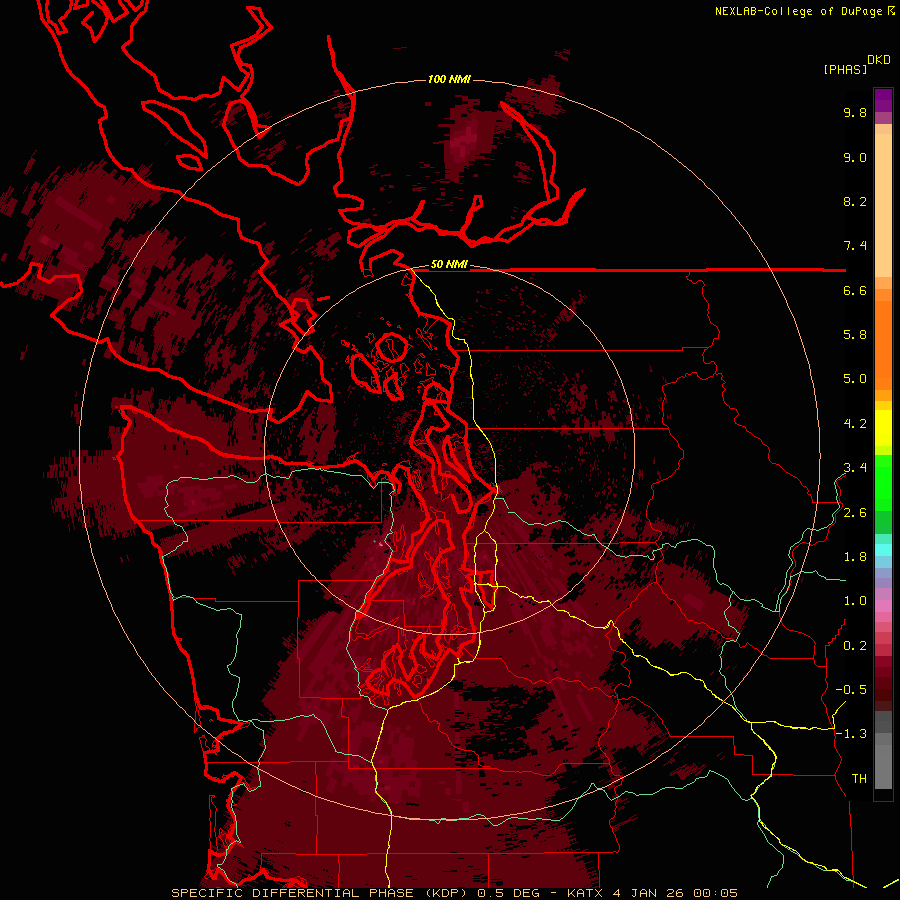900x900 pixels.
Task: Select the [PHAS] legend unit label
Action: [845, 69]
